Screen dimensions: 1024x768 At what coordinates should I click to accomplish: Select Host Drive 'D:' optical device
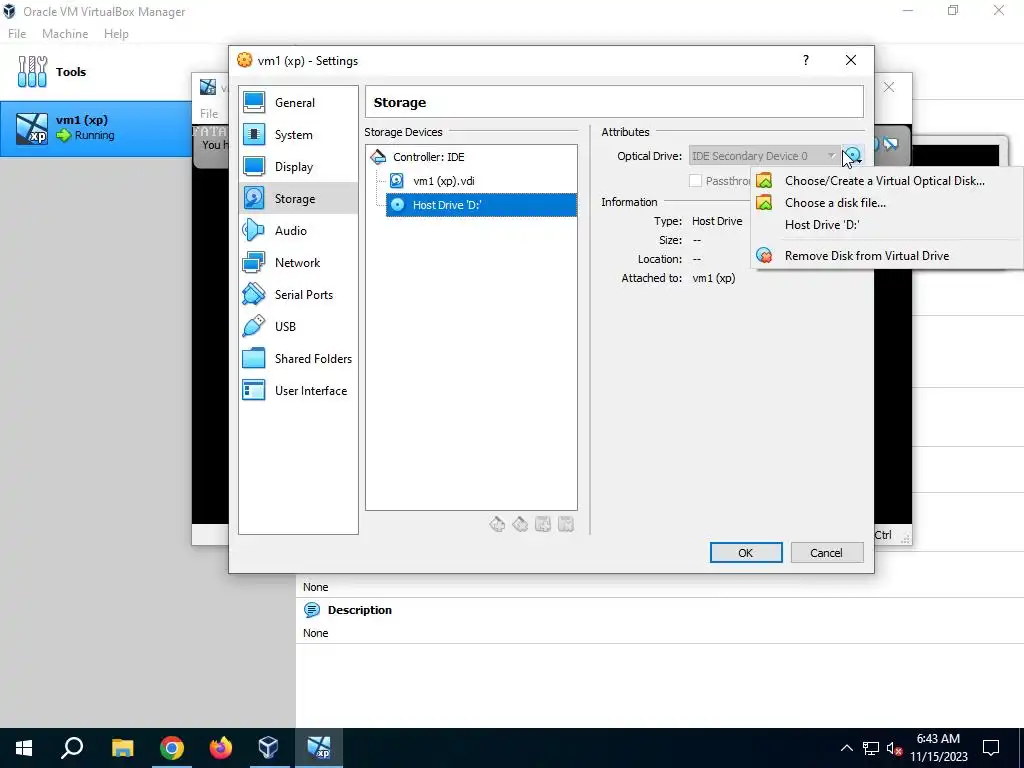481,205
